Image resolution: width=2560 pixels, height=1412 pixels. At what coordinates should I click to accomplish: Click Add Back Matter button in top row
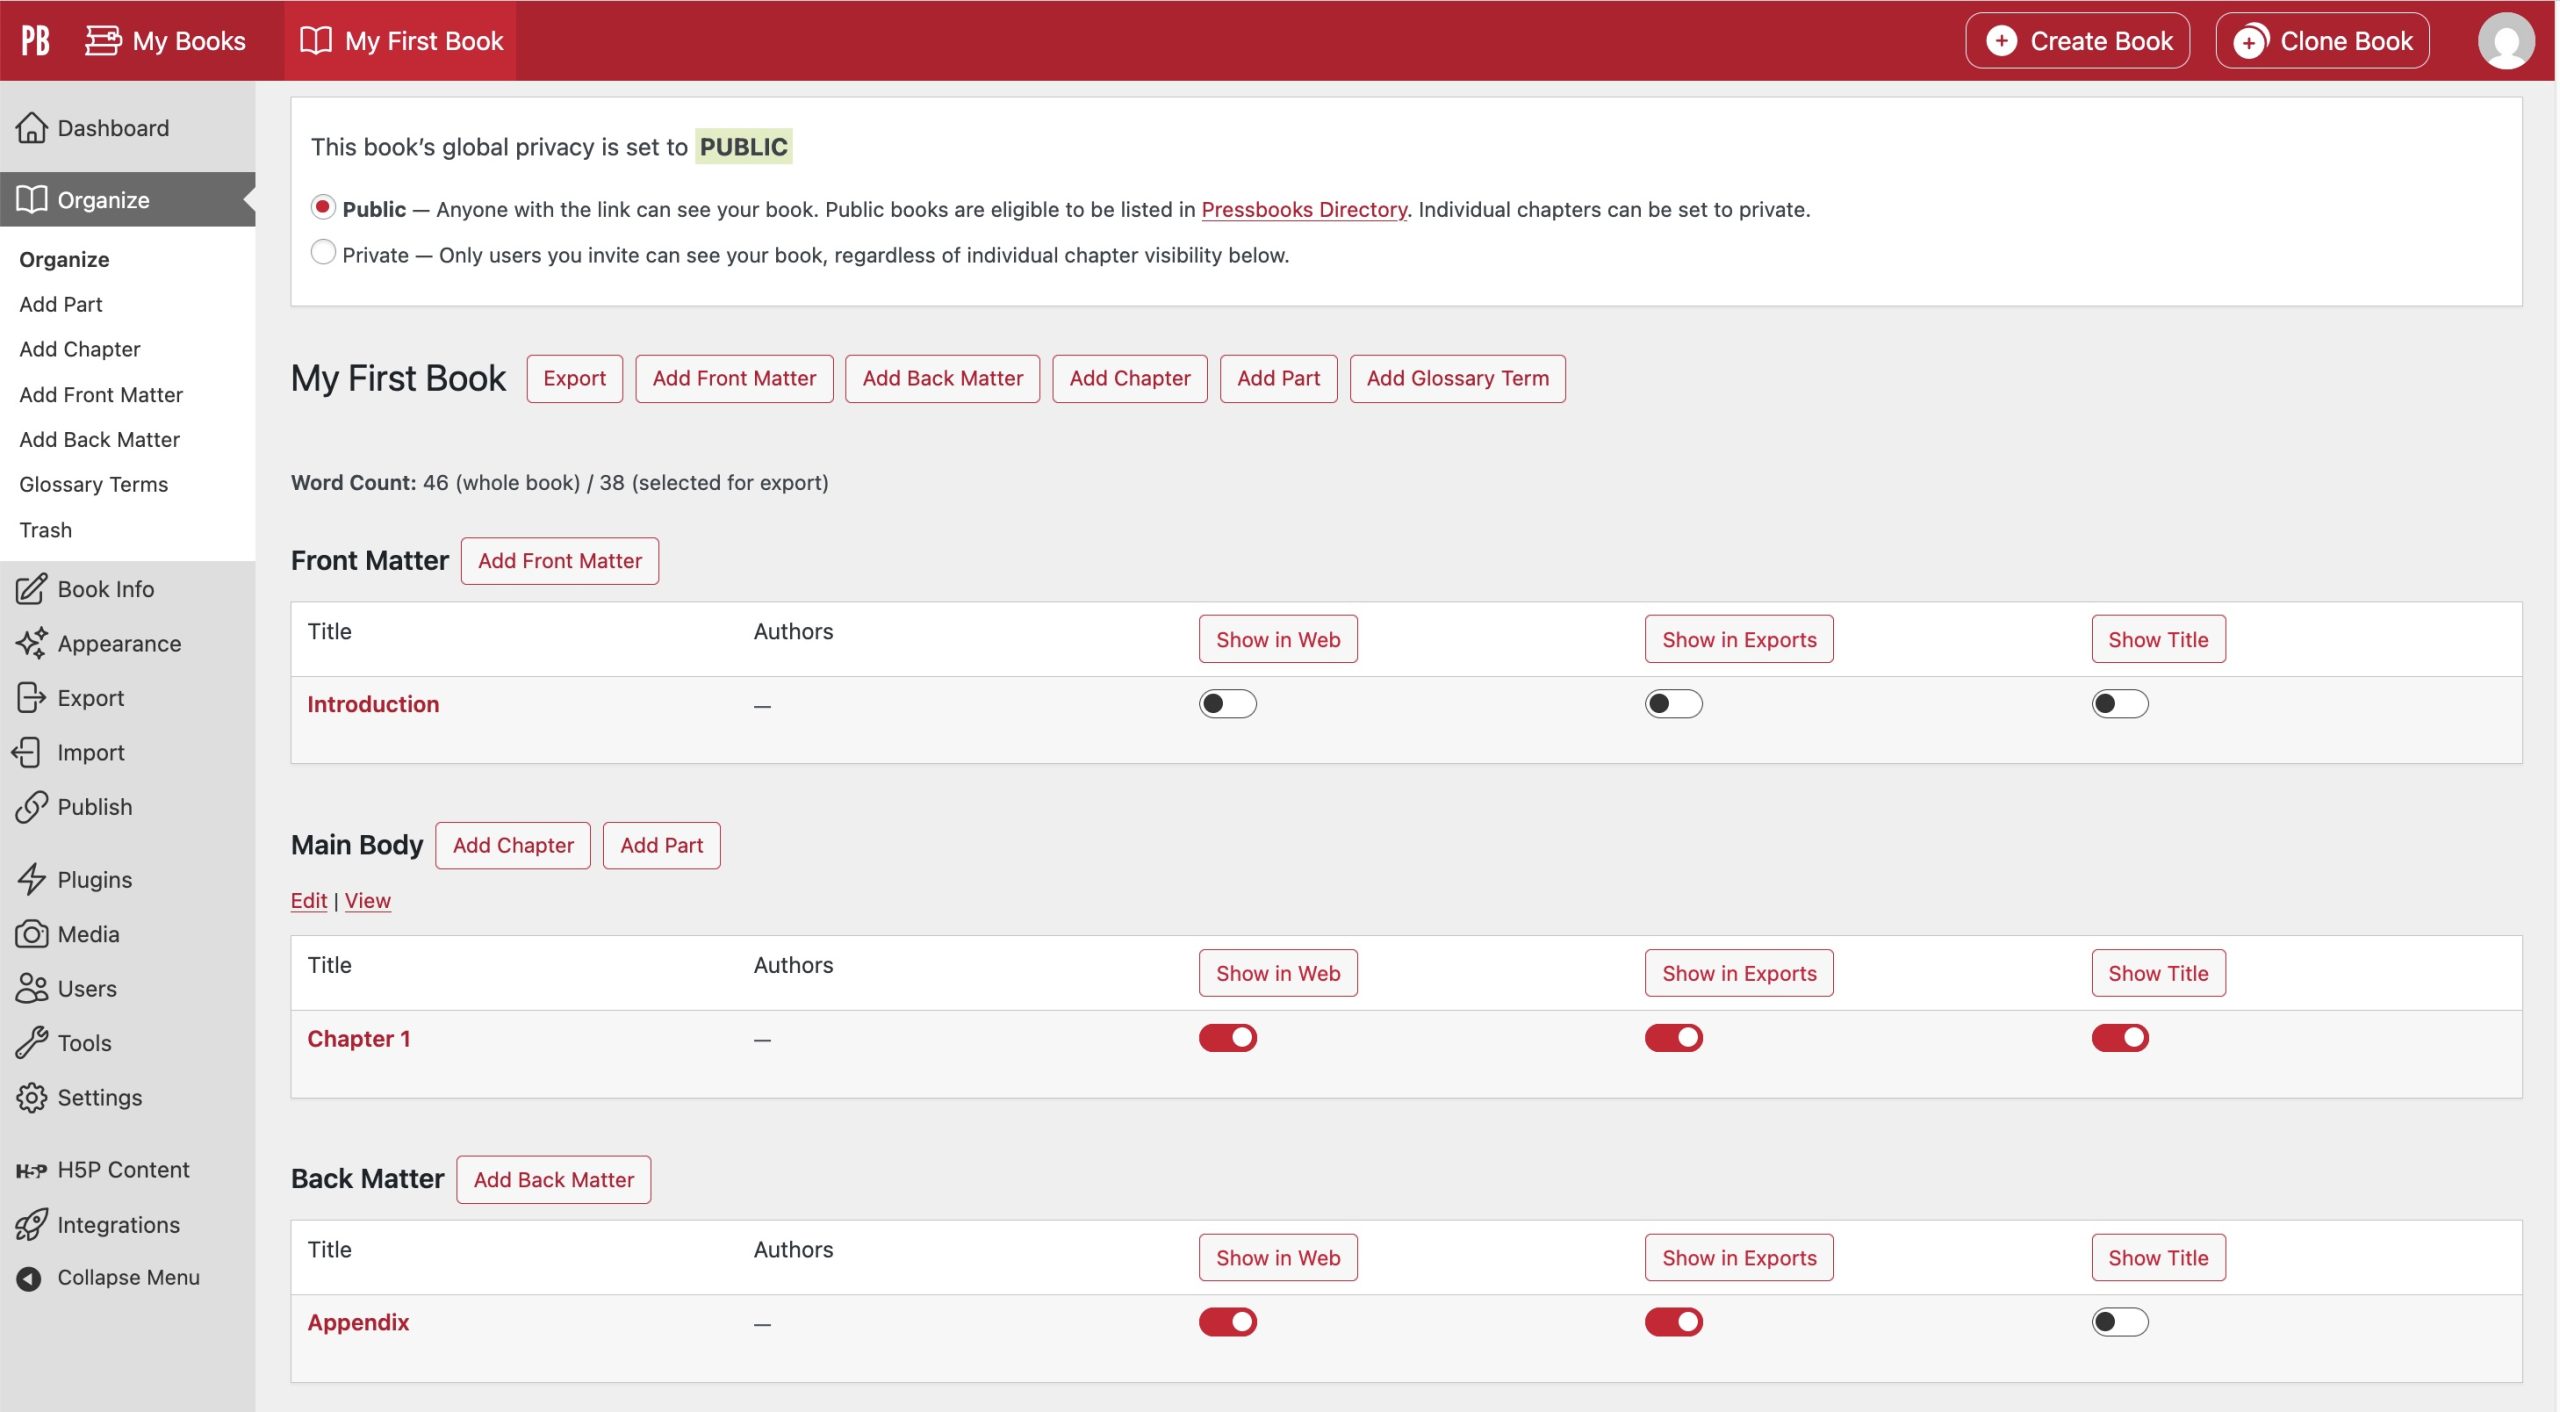[942, 378]
